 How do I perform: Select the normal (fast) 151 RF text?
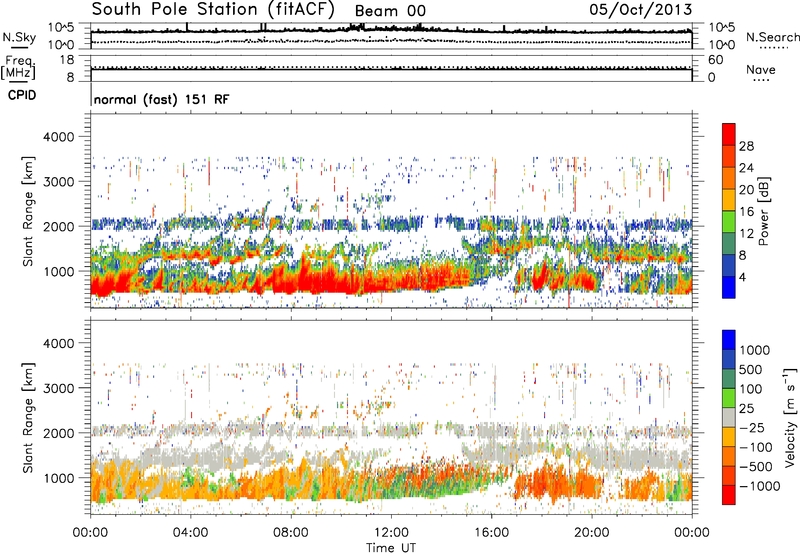[162, 99]
